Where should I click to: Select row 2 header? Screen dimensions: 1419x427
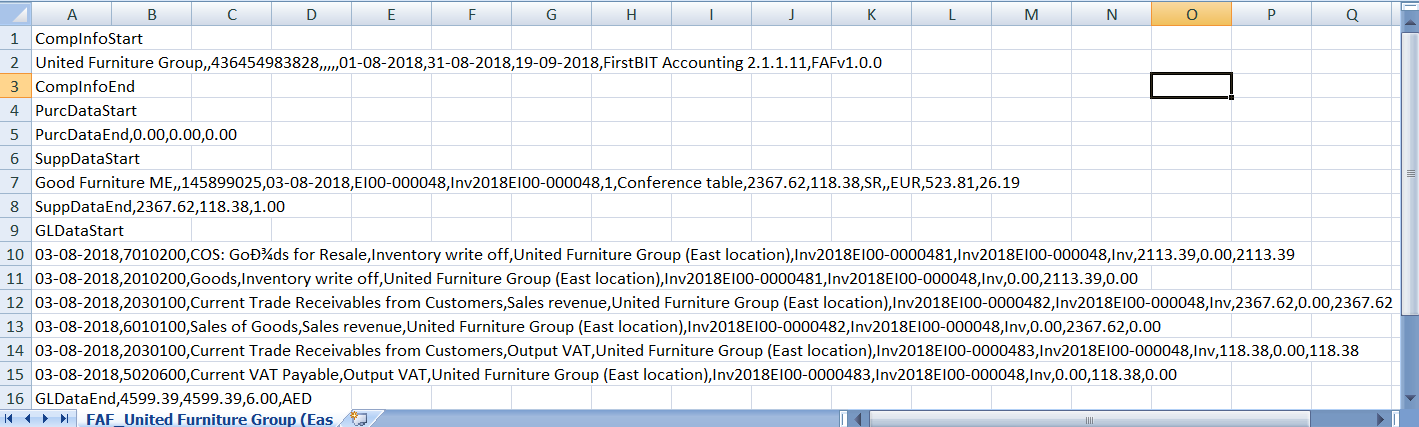point(15,62)
